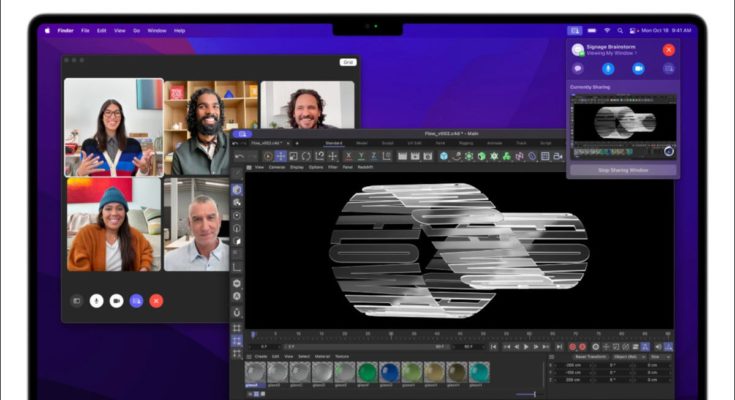Select the blue material sphere swatch

[x=389, y=371]
